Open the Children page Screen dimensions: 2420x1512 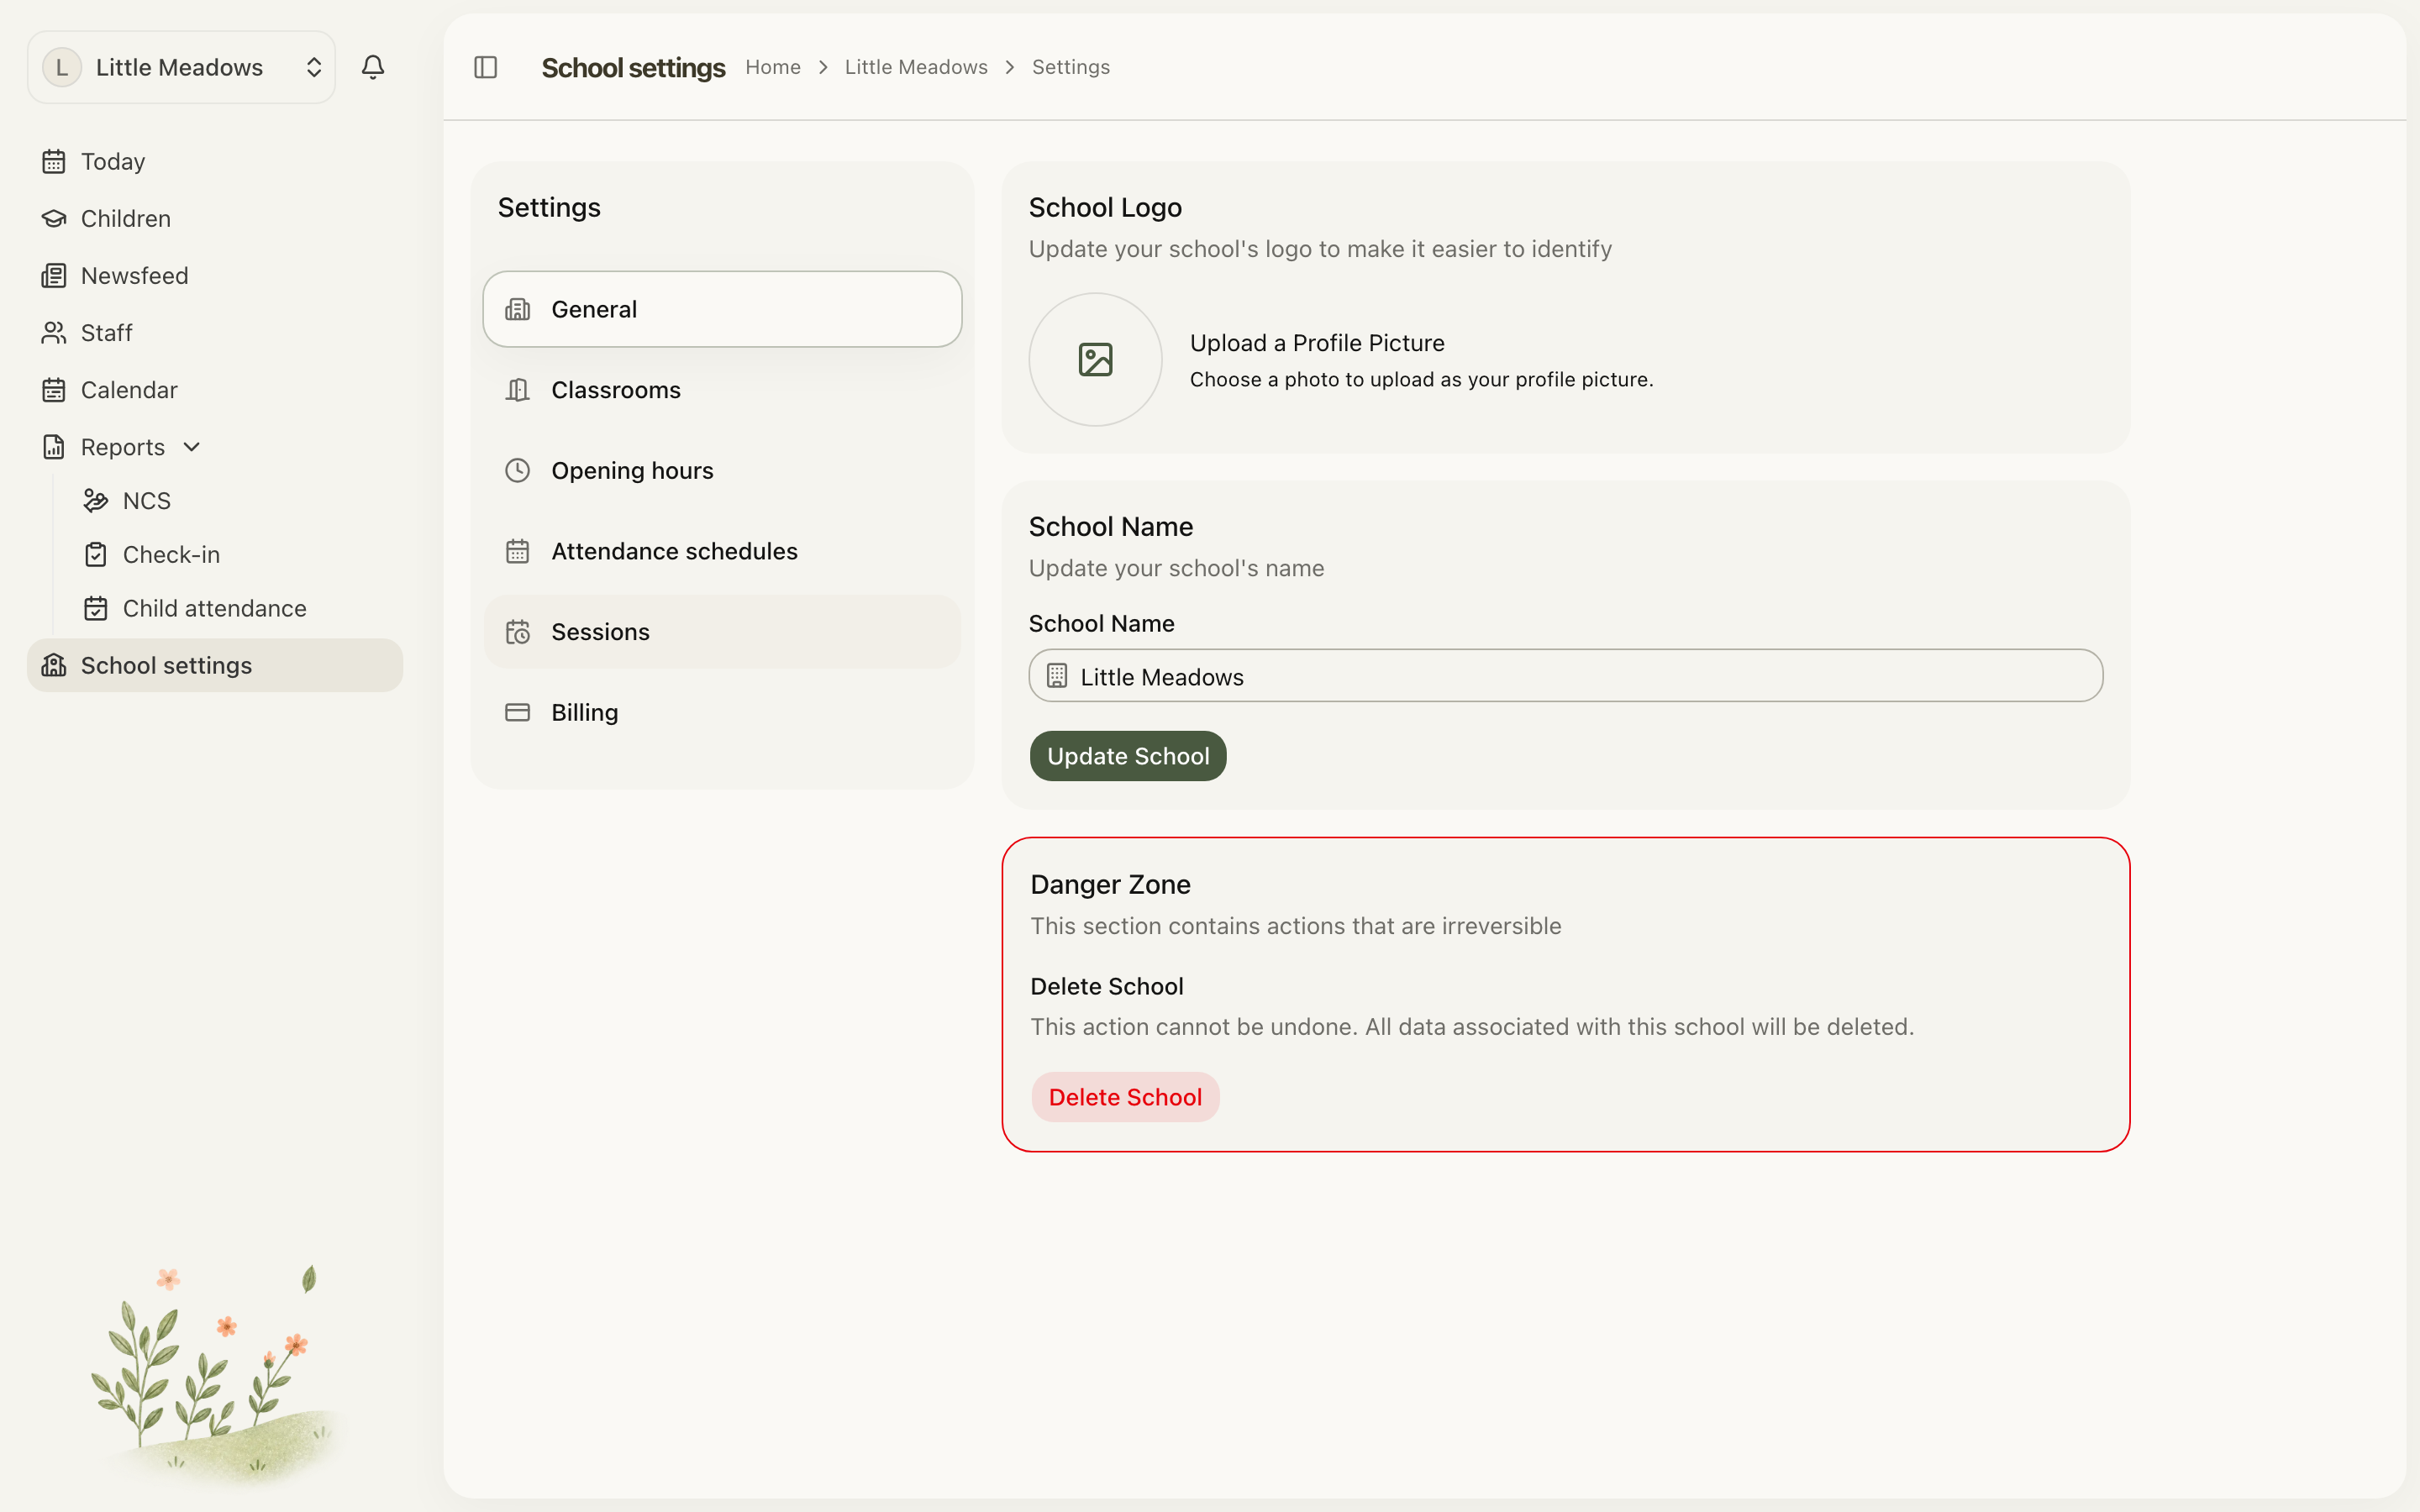tap(215, 219)
